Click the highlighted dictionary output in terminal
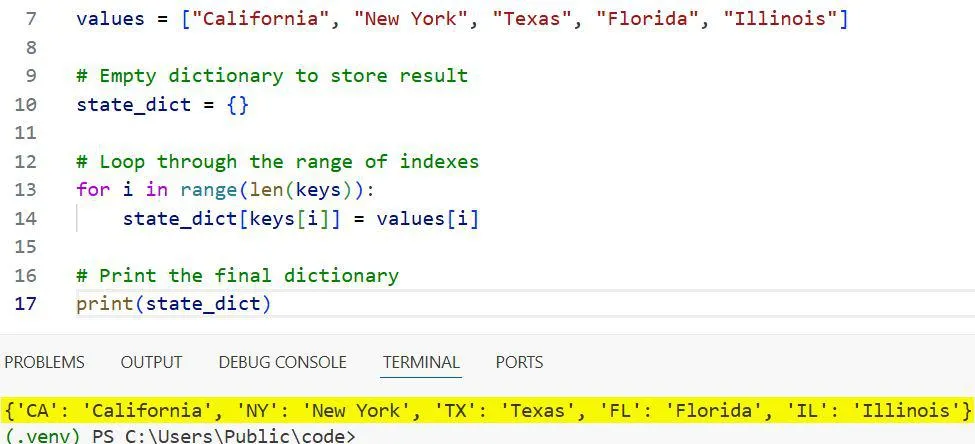Image resolution: width=975 pixels, height=444 pixels. [x=487, y=410]
